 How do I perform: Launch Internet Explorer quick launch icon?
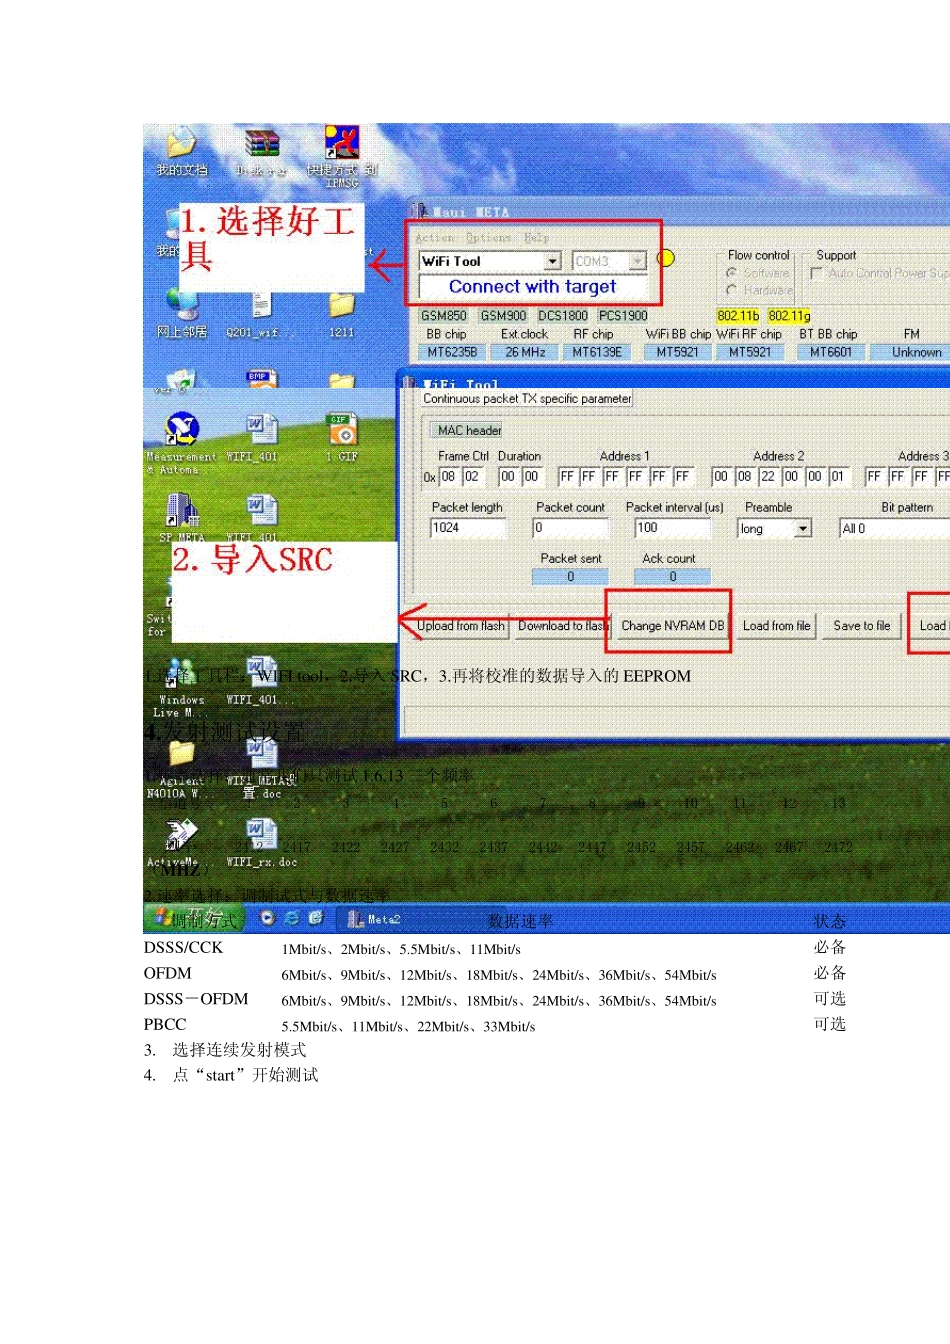pyautogui.click(x=291, y=917)
